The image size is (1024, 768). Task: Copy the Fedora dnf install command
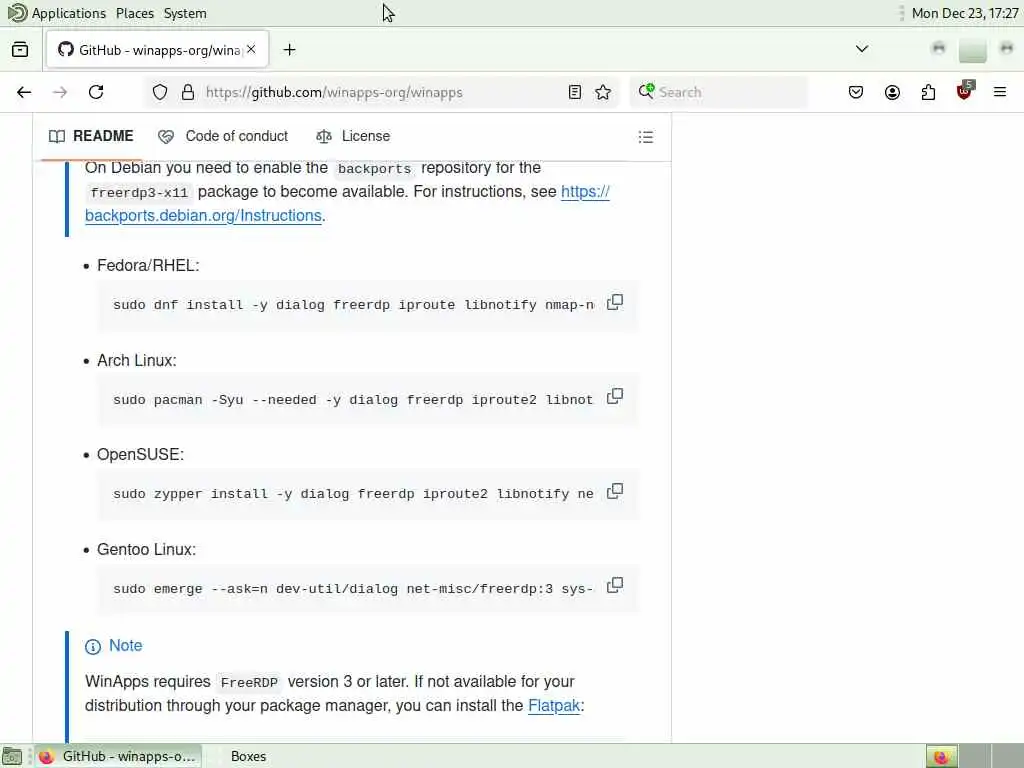(x=615, y=302)
